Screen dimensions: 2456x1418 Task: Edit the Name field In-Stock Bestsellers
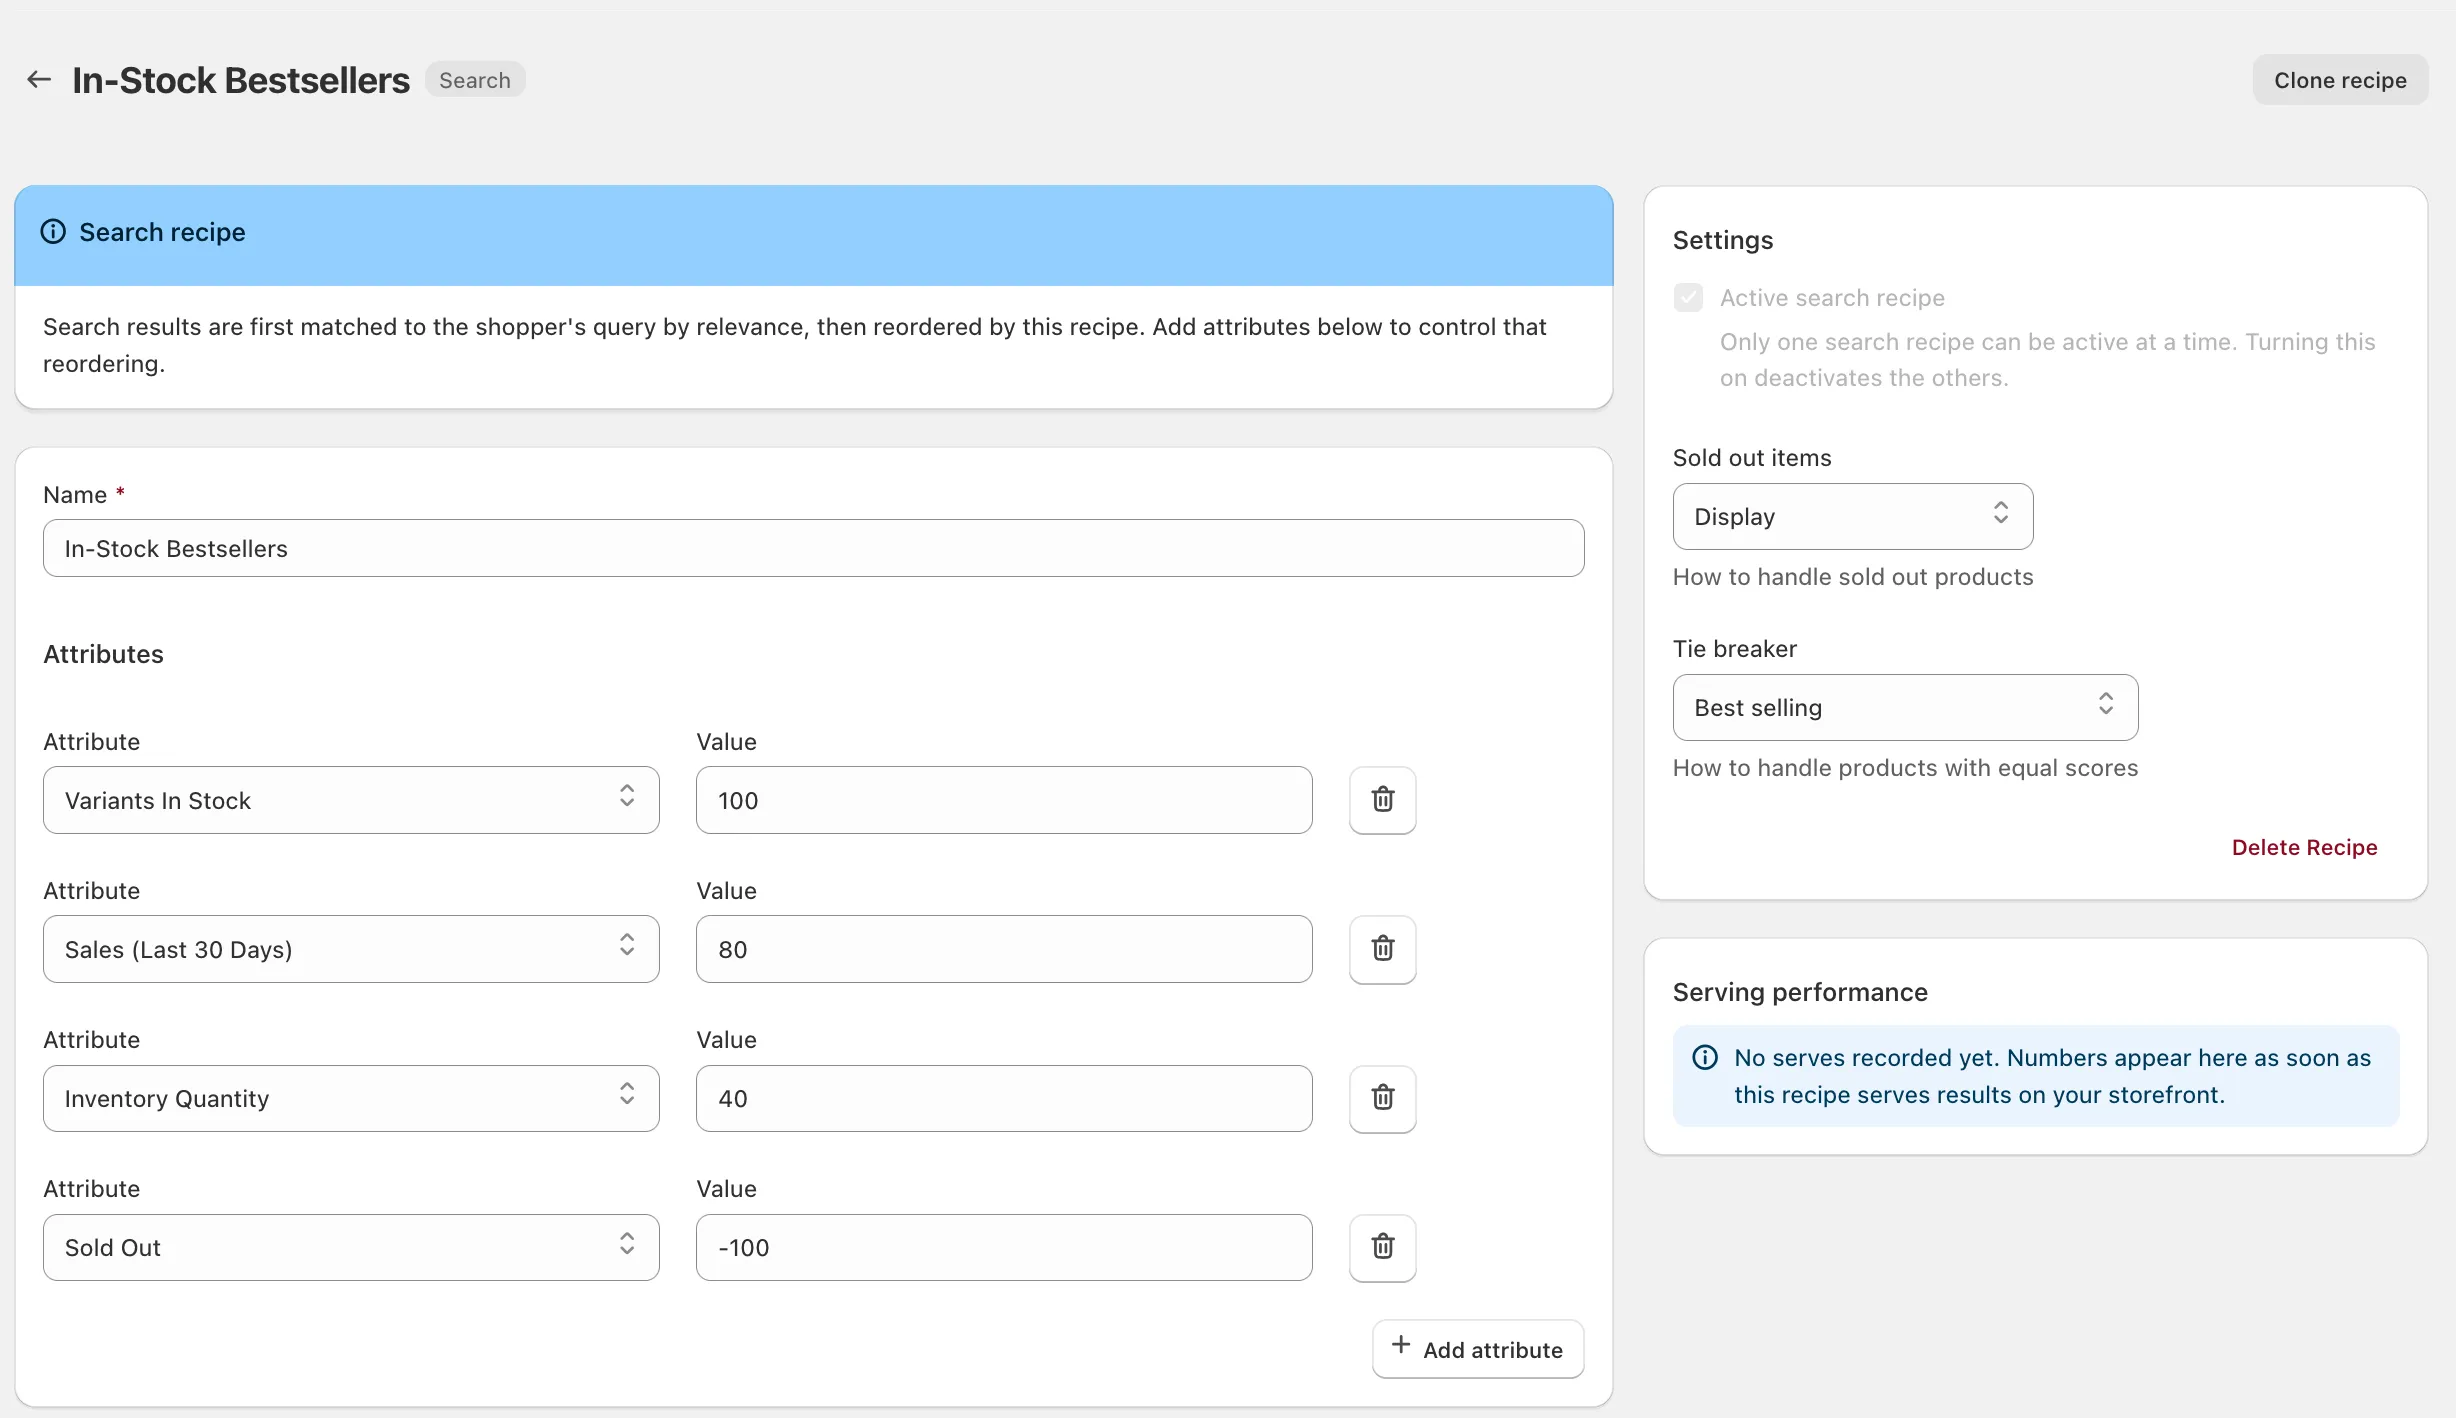click(813, 548)
